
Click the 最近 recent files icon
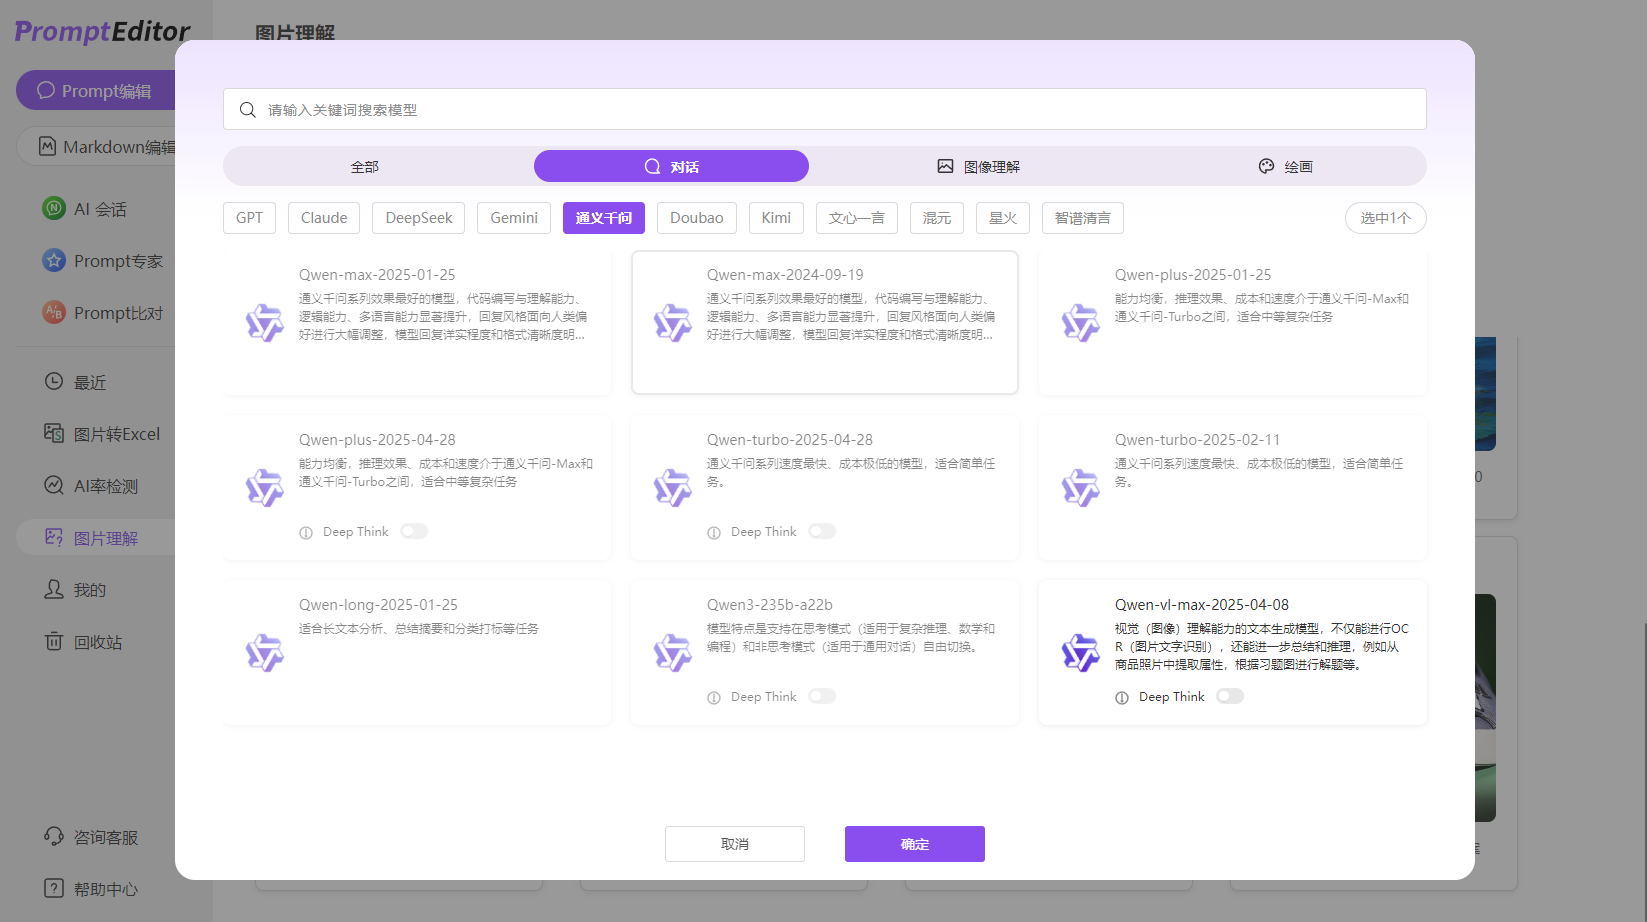(53, 381)
